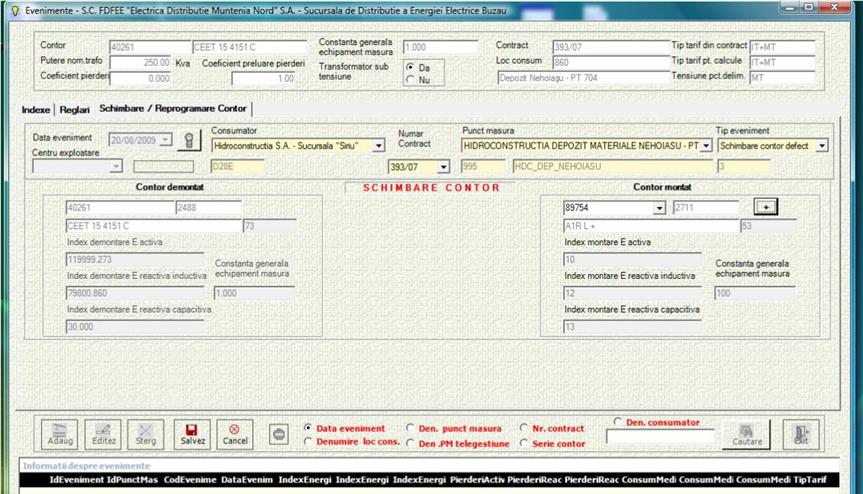The height and width of the screenshot is (494, 863).
Task: Open the Punct masura dropdown
Action: coord(706,145)
